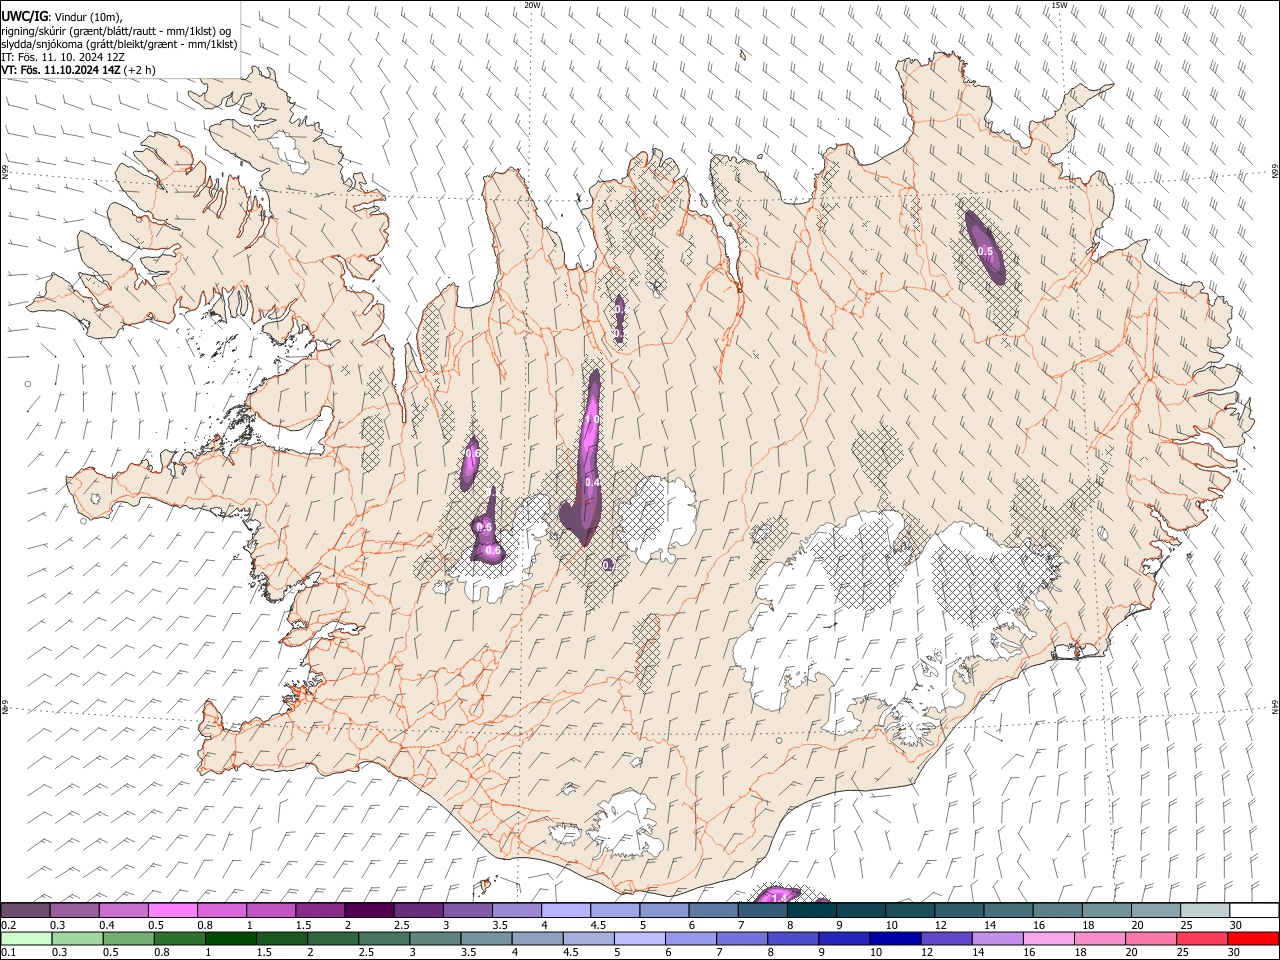The width and height of the screenshot is (1280, 960).
Task: Pick bottom-row navy blue swatch between 10 and 12
Action: (x=895, y=938)
